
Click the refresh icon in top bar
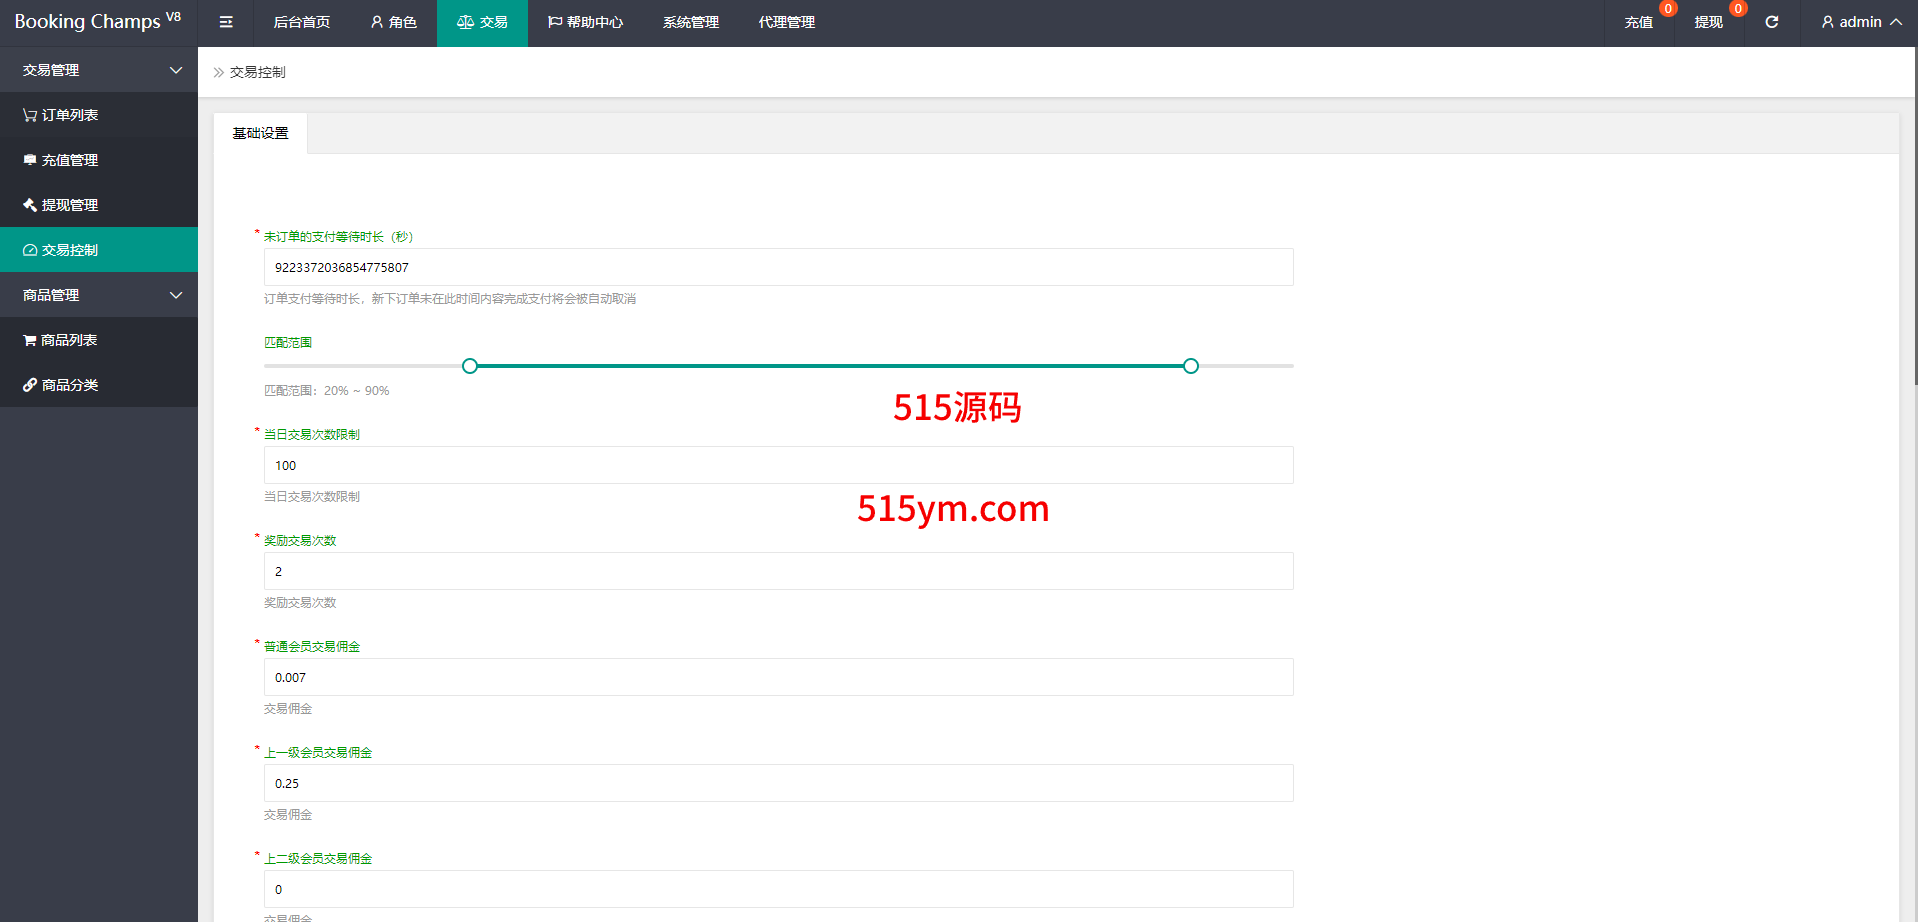click(1771, 22)
